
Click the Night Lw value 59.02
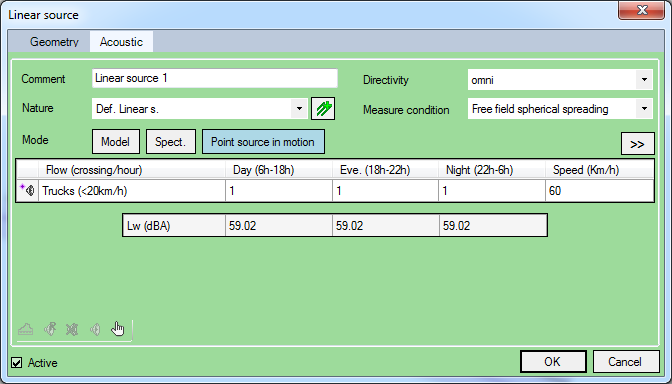pyautogui.click(x=493, y=225)
